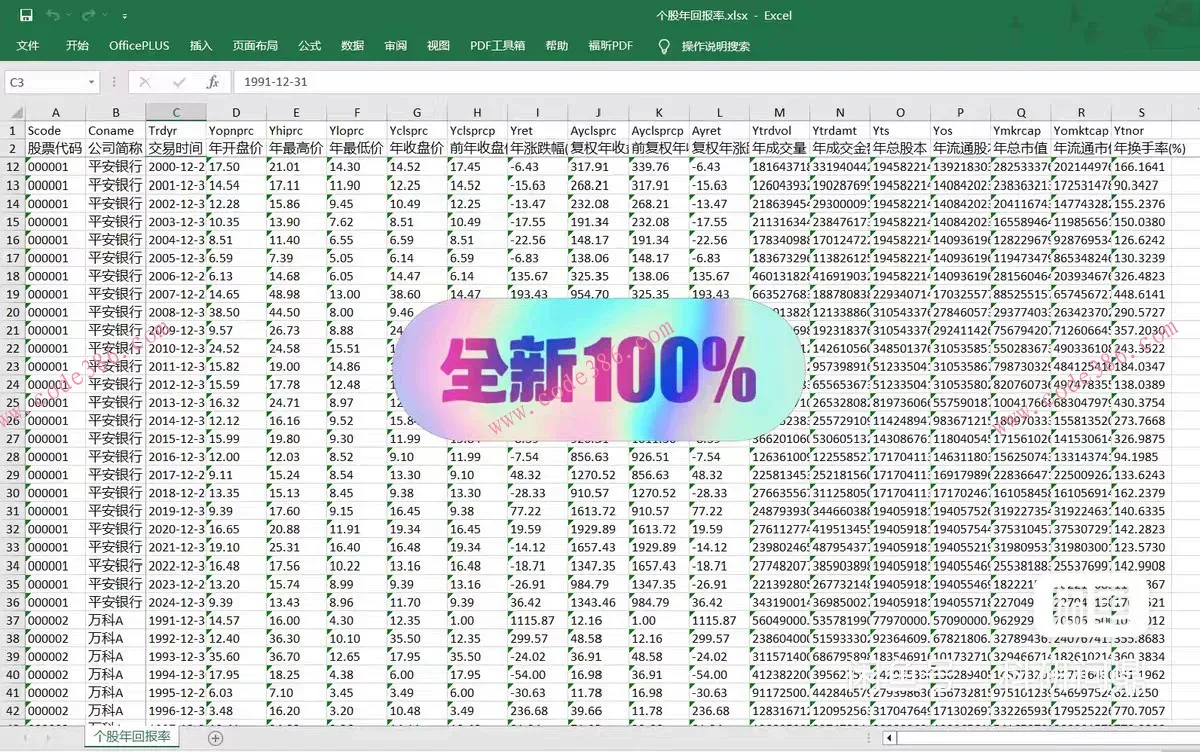
Task: Open the 数据 tab
Action: tap(352, 46)
